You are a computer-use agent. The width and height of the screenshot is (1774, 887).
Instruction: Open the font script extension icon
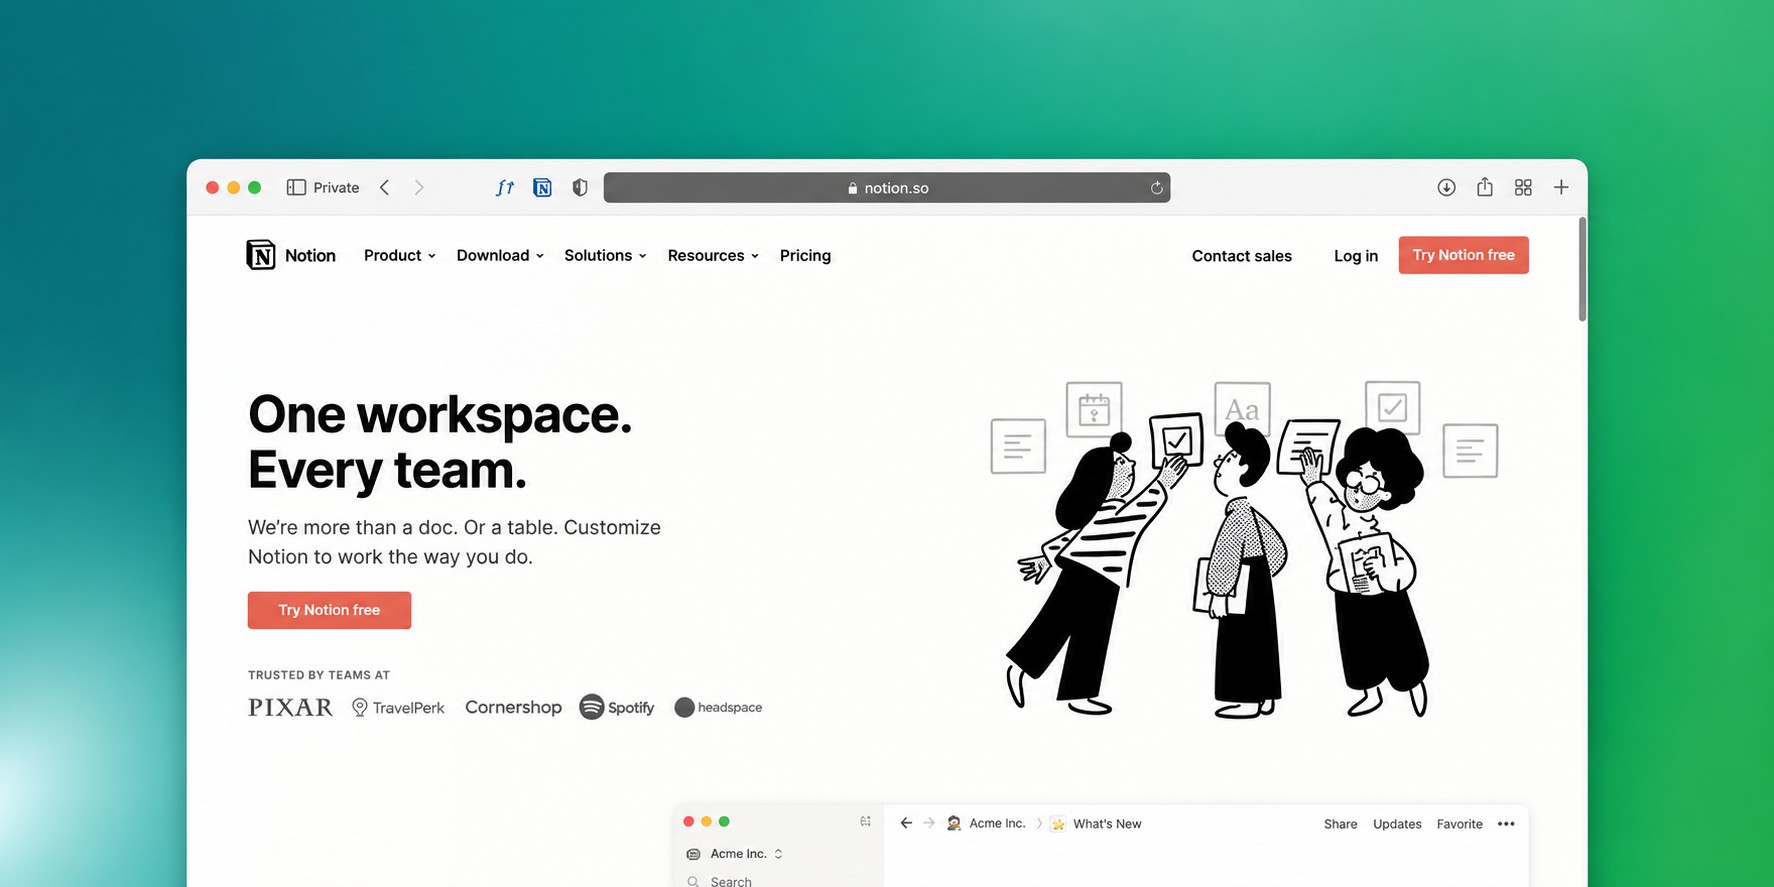[505, 188]
